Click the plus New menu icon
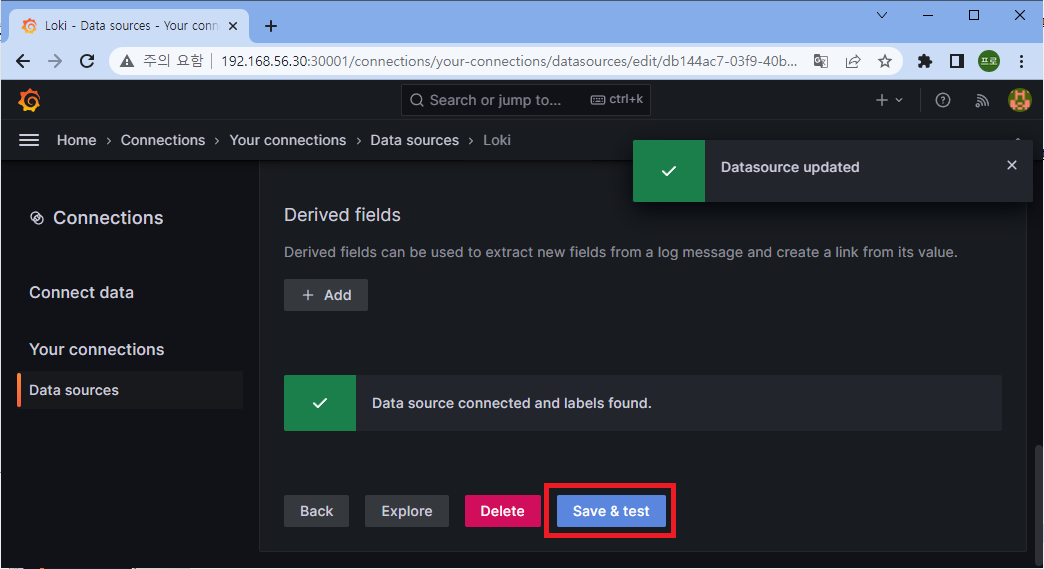The image size is (1044, 569). tap(888, 100)
